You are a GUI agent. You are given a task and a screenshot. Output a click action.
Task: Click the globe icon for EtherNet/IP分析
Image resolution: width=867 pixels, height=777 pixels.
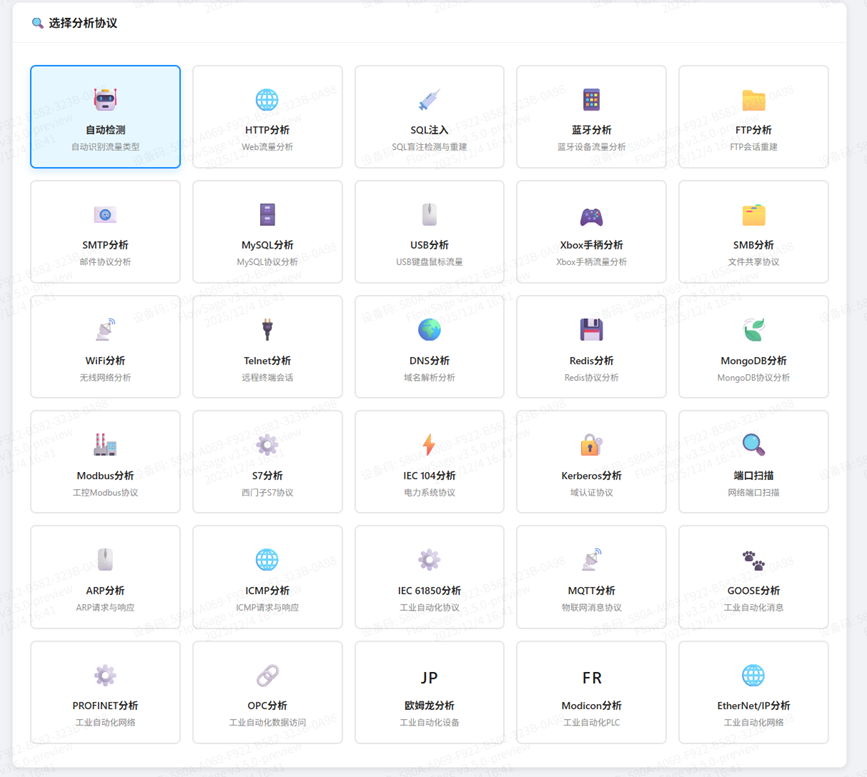coord(754,675)
